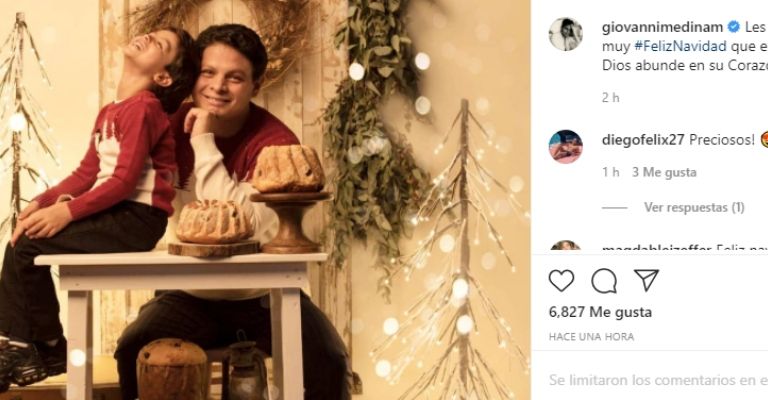Open magdableizeffer's avatar
This screenshot has height=400, width=768.
click(x=565, y=247)
